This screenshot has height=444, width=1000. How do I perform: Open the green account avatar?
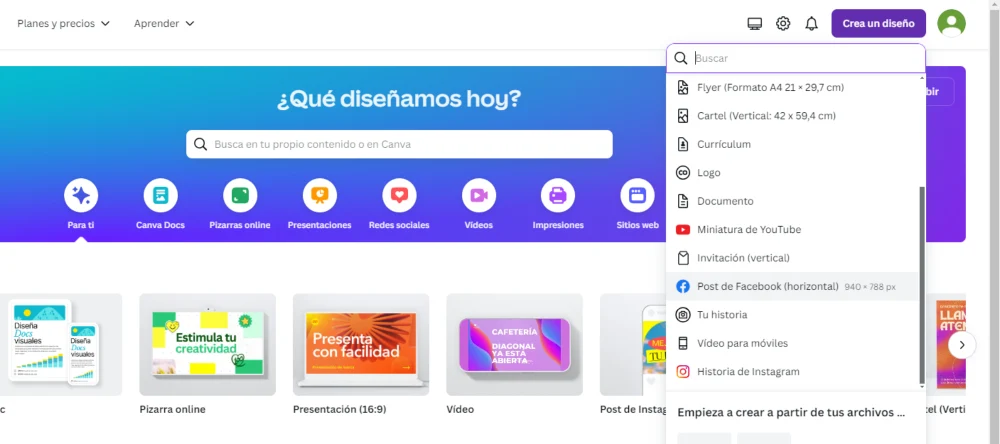951,24
